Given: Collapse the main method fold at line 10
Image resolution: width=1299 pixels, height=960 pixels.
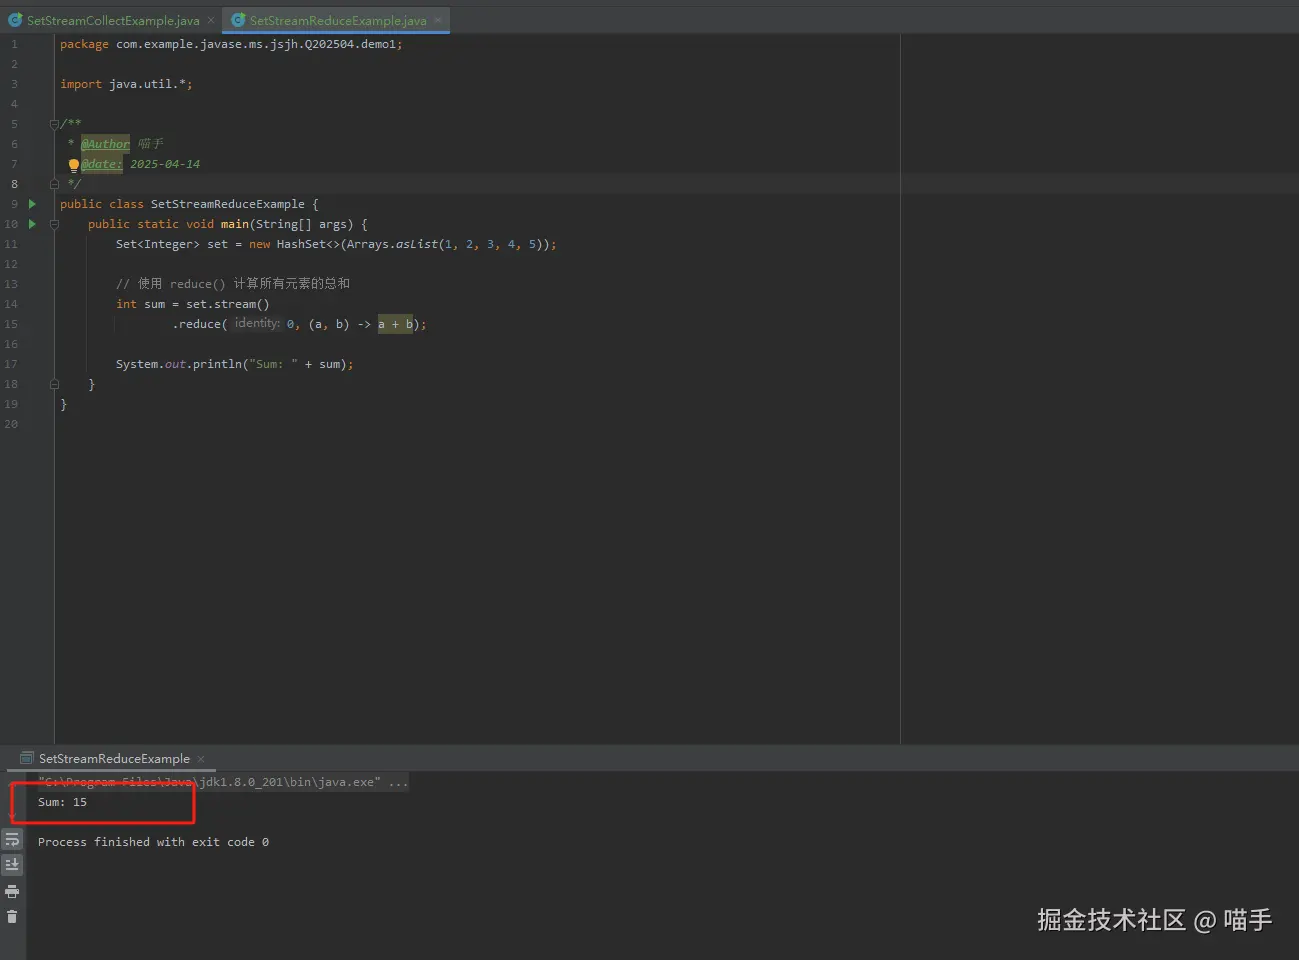Looking at the screenshot, I should click(x=54, y=224).
